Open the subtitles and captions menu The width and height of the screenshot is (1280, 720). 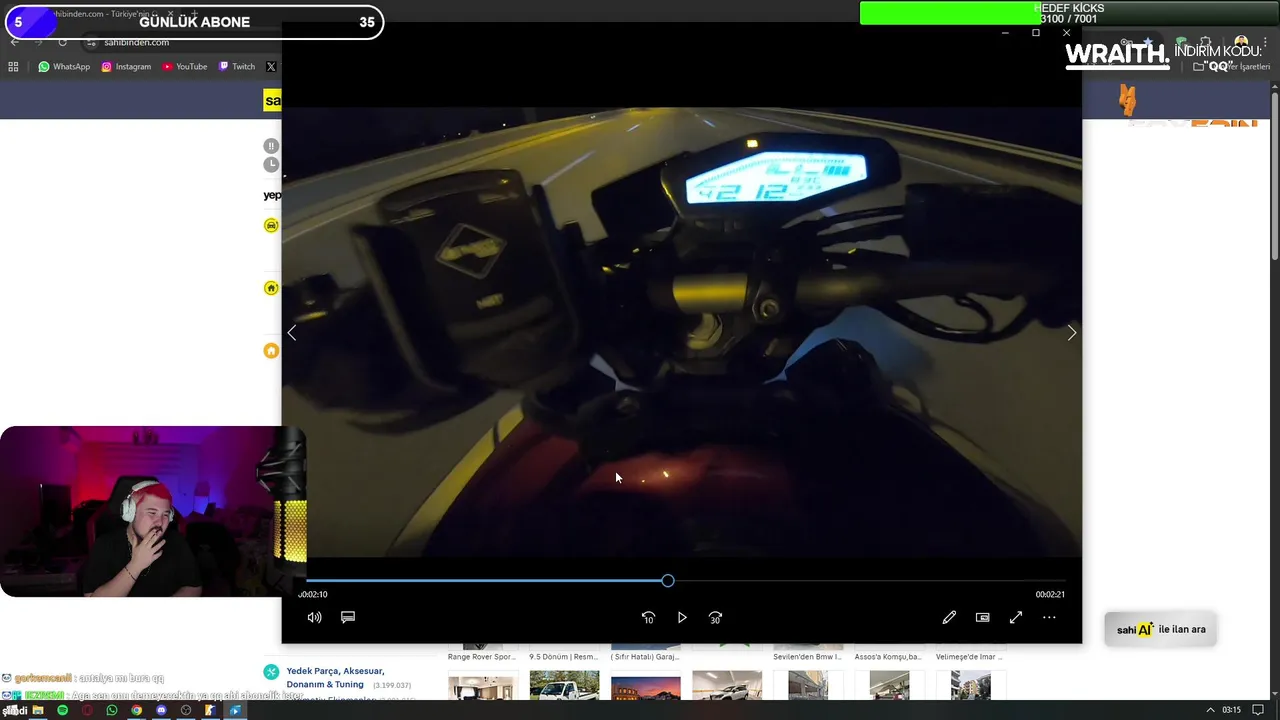pyautogui.click(x=348, y=618)
